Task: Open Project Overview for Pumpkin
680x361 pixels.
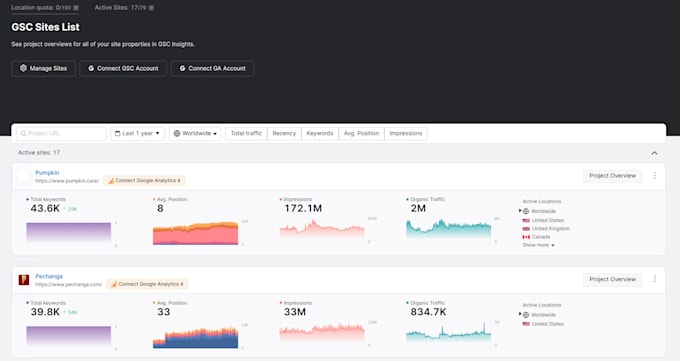Action: point(612,176)
